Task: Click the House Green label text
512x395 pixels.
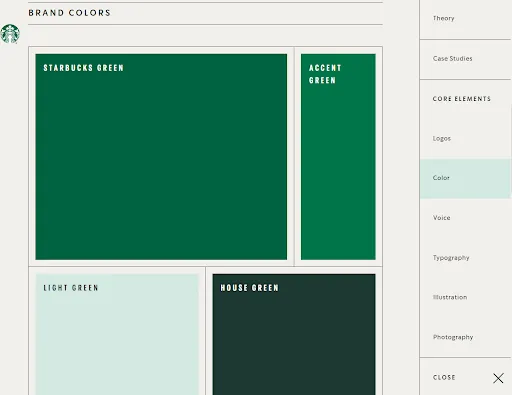Action: [249, 288]
